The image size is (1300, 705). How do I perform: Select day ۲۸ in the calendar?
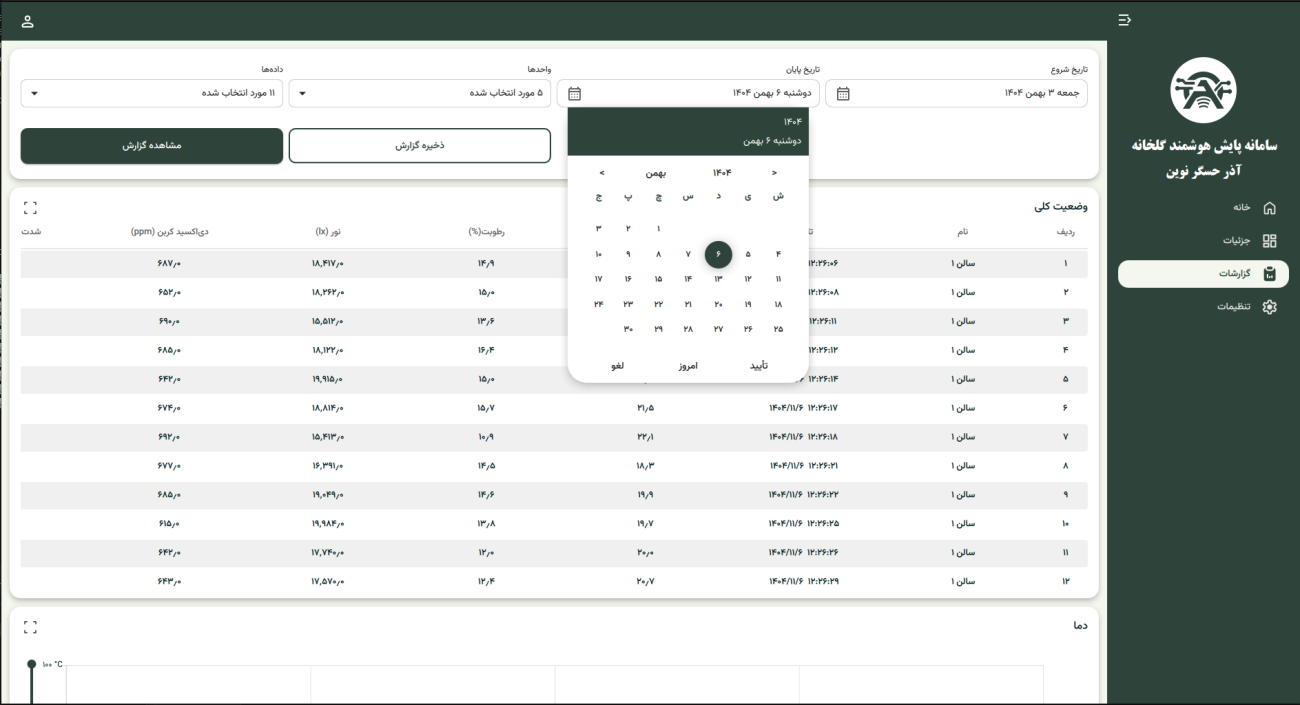coord(688,329)
